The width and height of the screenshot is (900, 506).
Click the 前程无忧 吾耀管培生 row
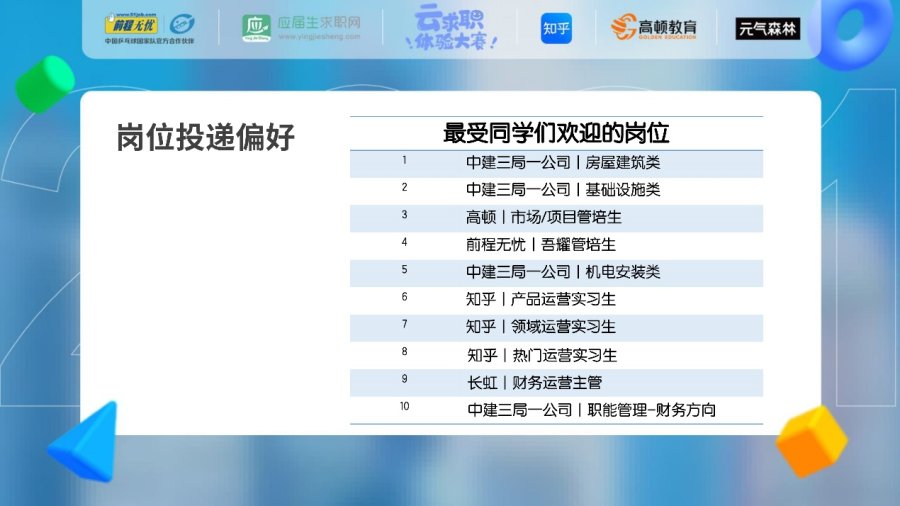tap(556, 244)
